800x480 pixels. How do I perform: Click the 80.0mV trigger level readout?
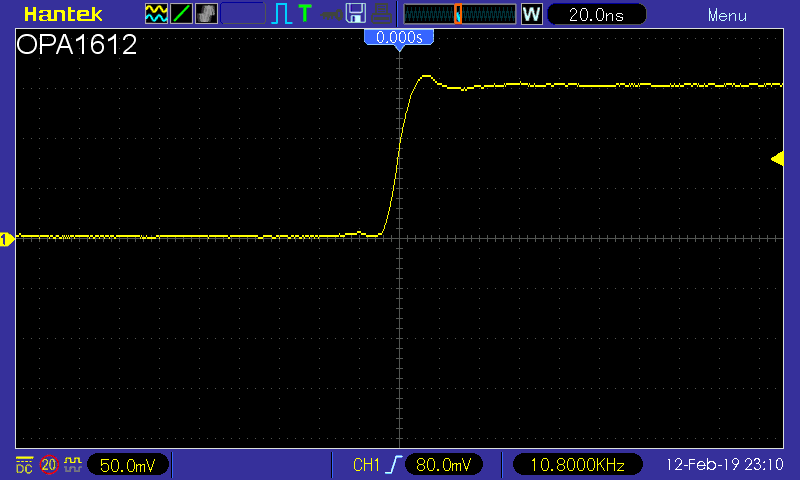(x=443, y=465)
